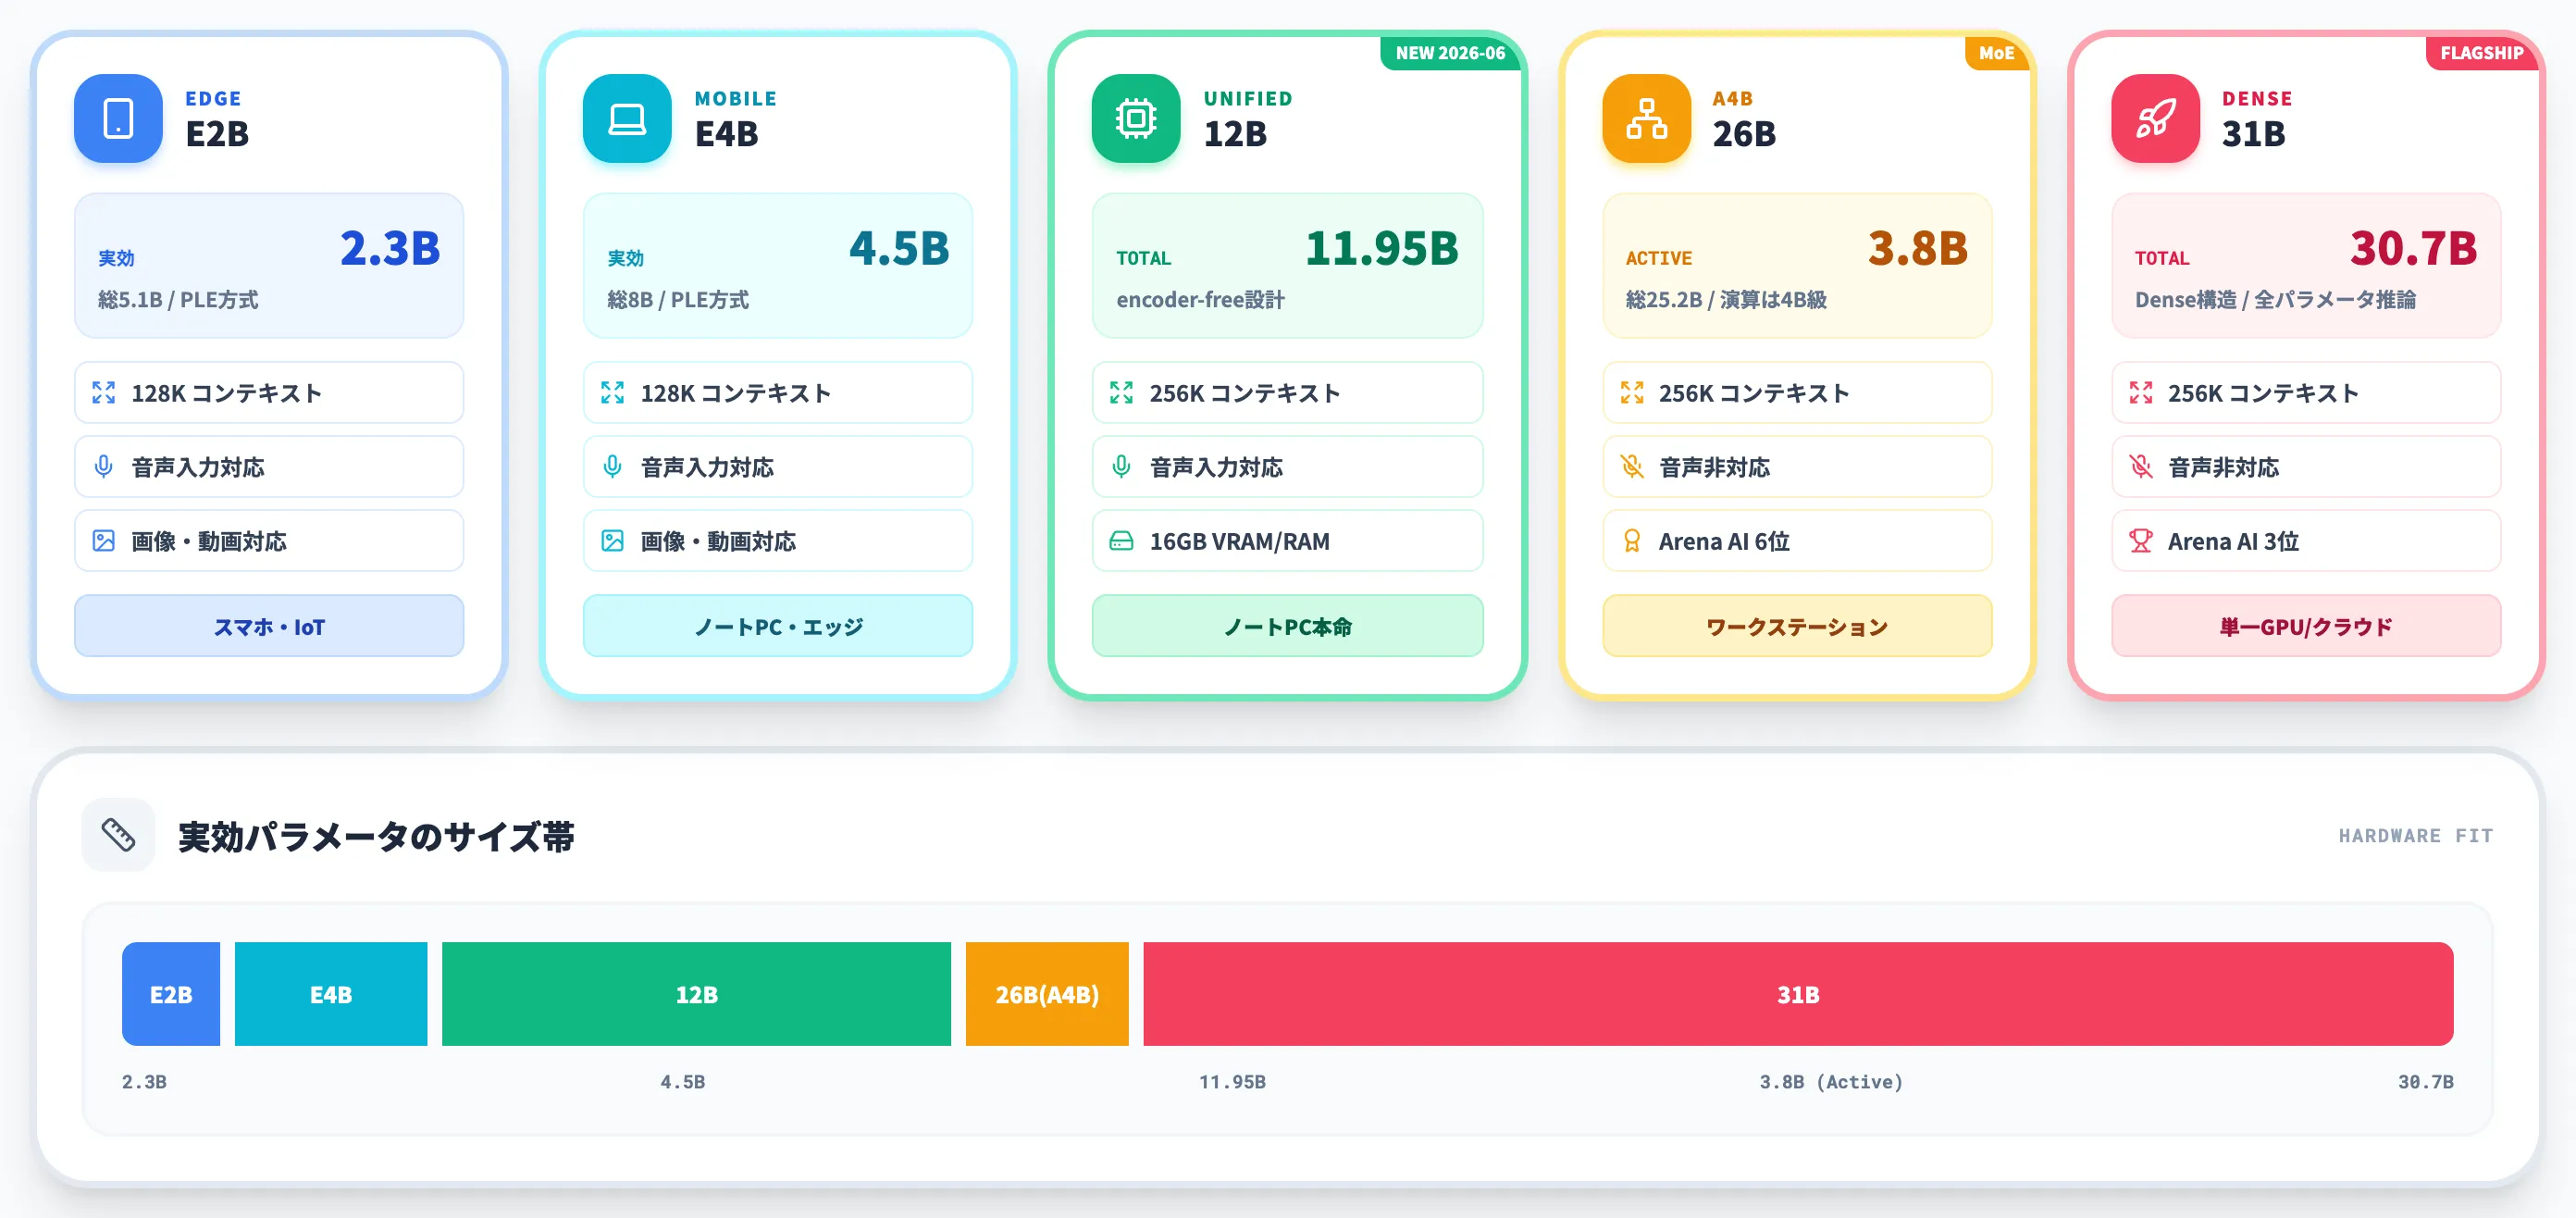Click the green 12B bar segment
Image resolution: width=2576 pixels, height=1218 pixels.
point(696,994)
